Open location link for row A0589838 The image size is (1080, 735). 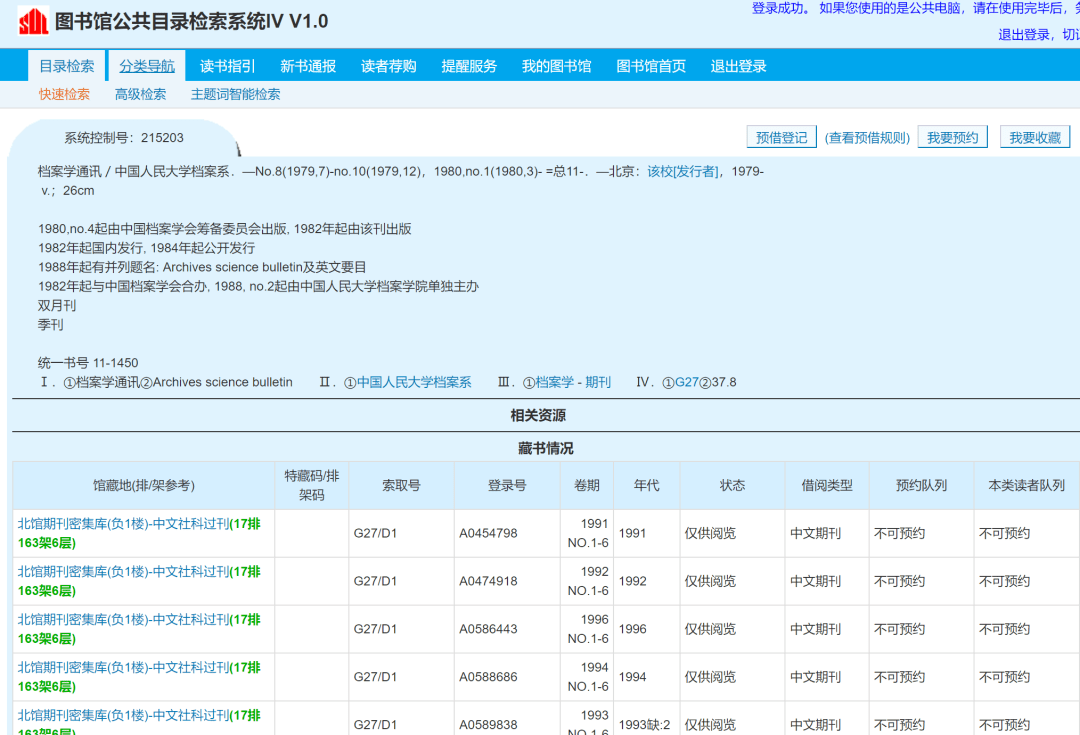(139, 723)
